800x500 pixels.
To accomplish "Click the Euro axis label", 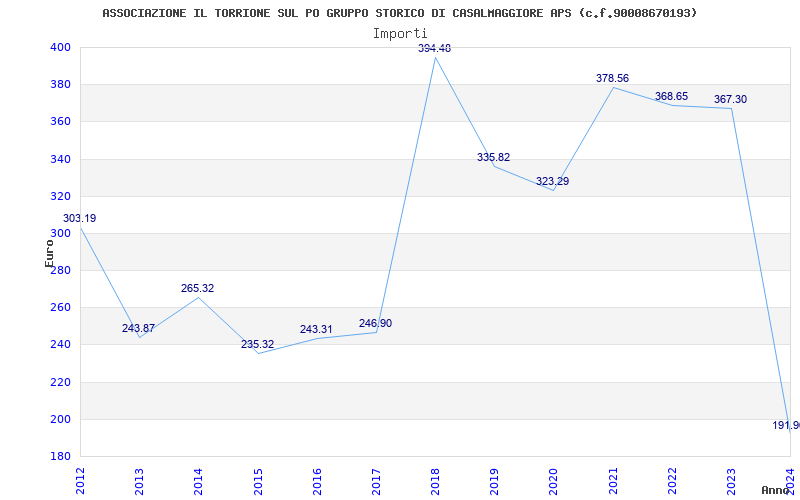I will point(49,253).
